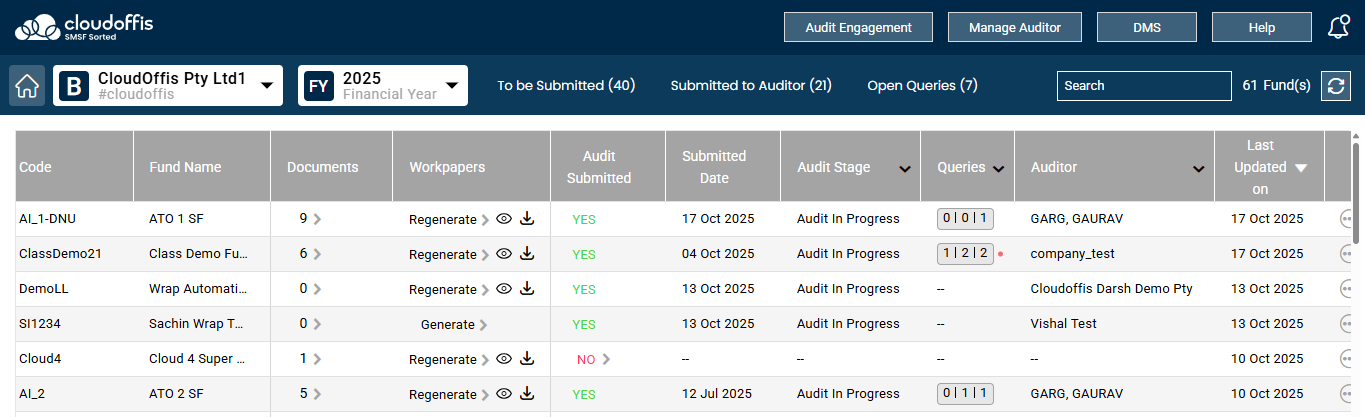
Task: View workpapers eye icon for ATO 1 SF
Action: tap(504, 219)
